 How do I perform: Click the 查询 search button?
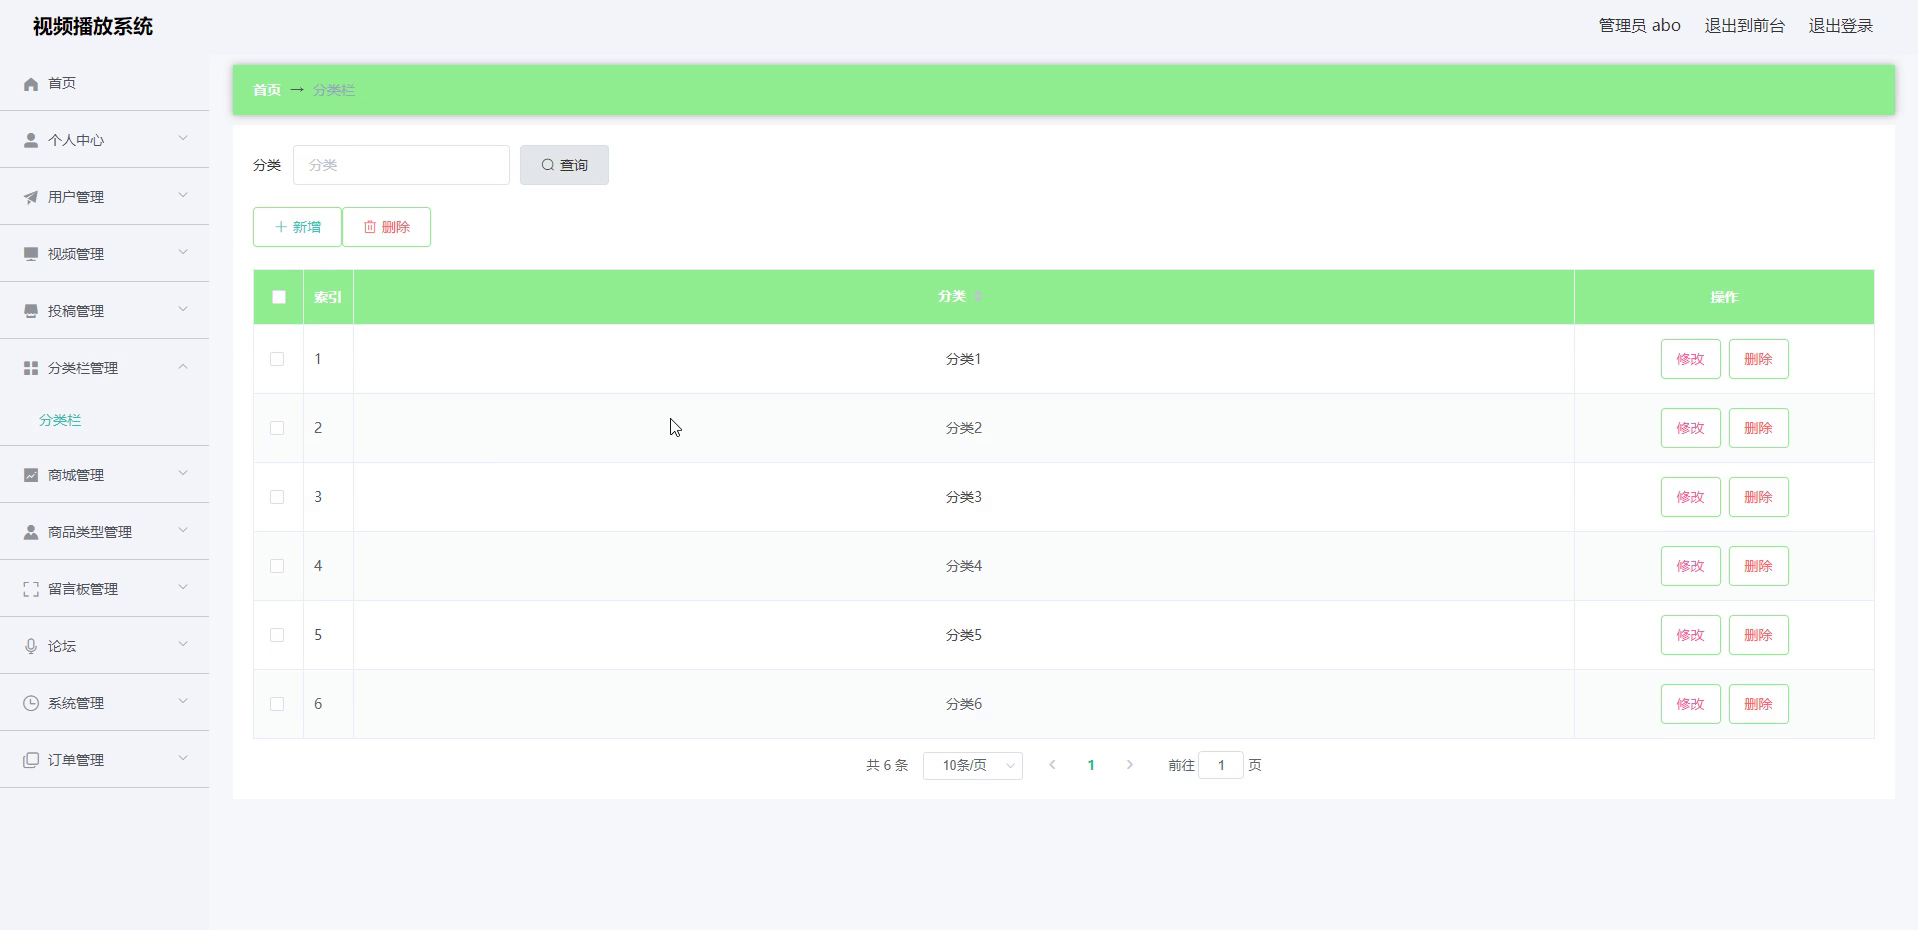(564, 165)
